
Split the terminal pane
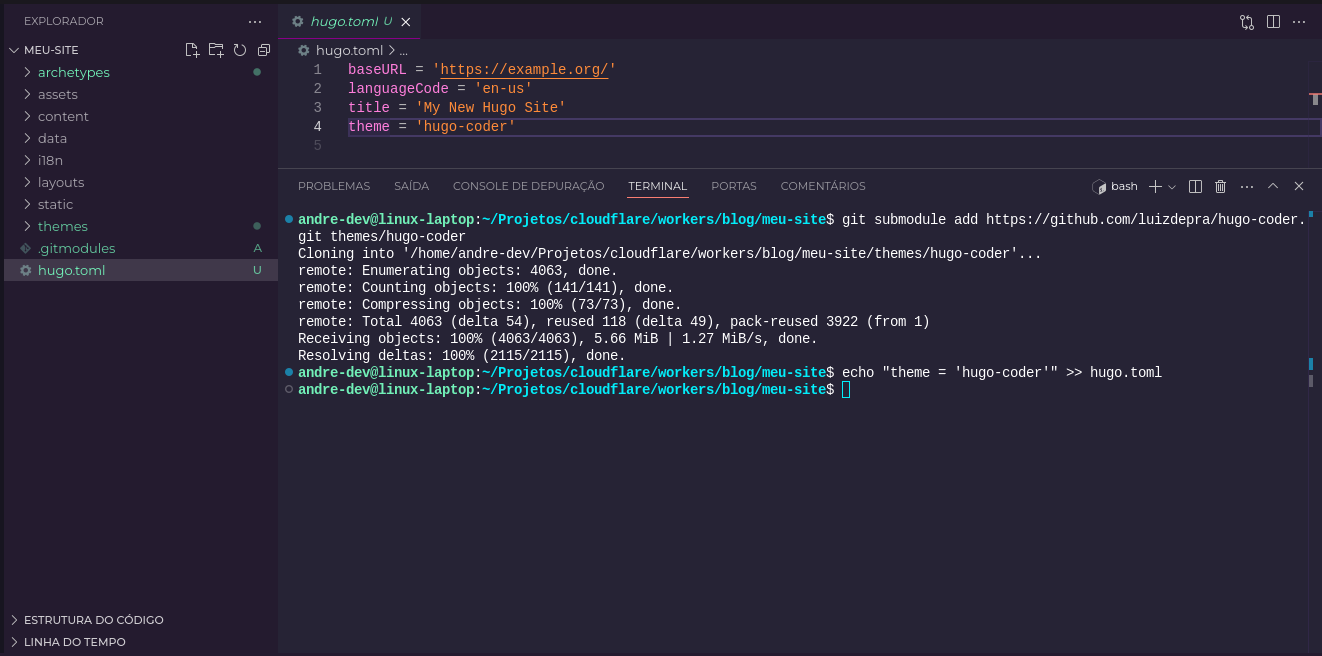coord(1193,186)
